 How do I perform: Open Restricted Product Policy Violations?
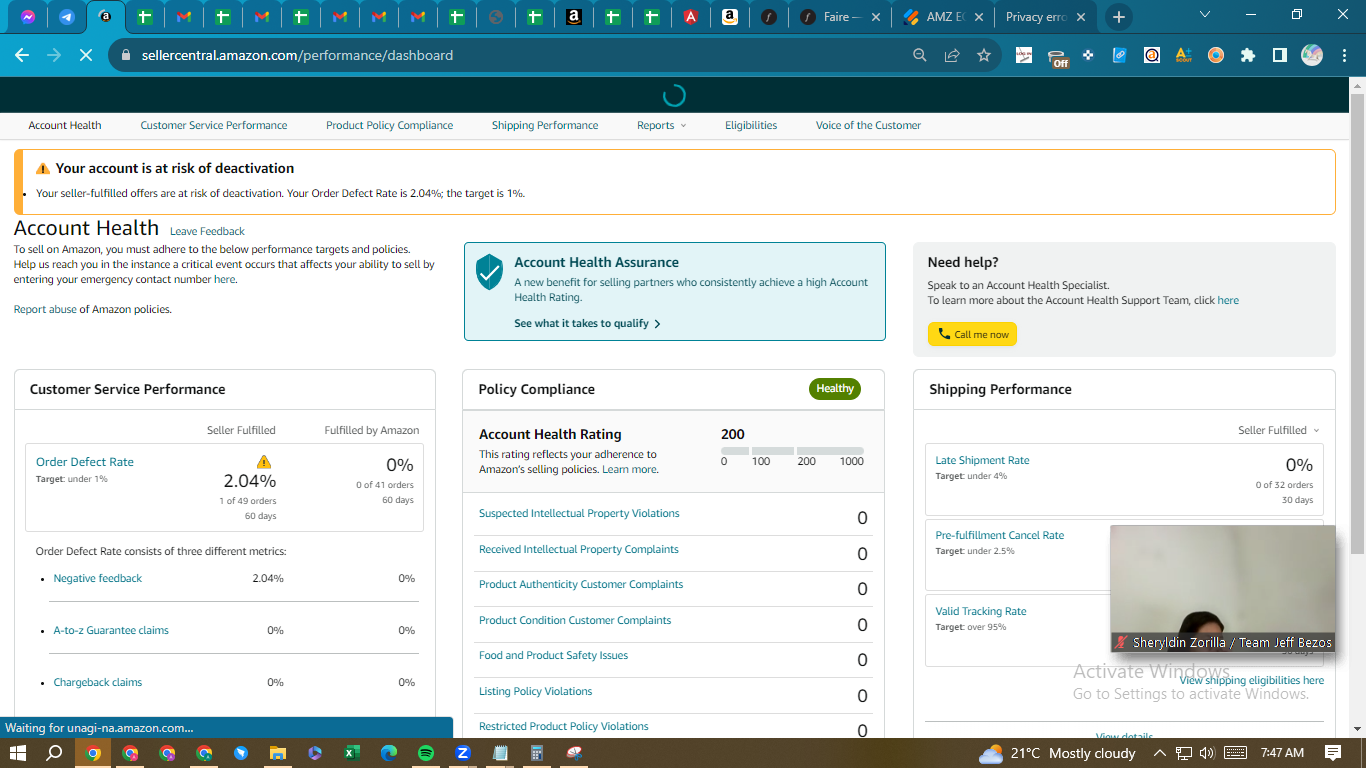[x=564, y=726]
